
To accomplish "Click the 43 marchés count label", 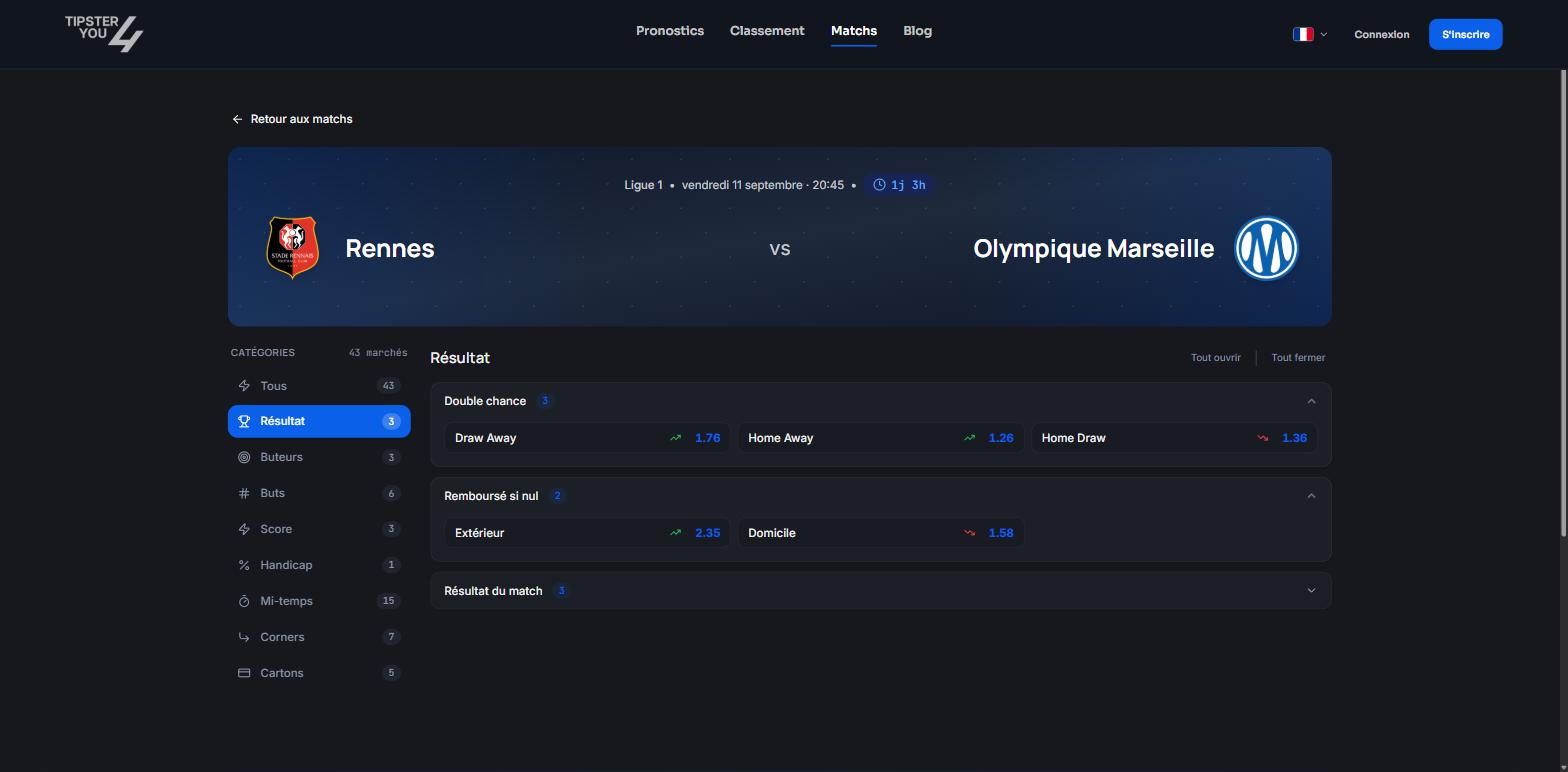I will (378, 353).
